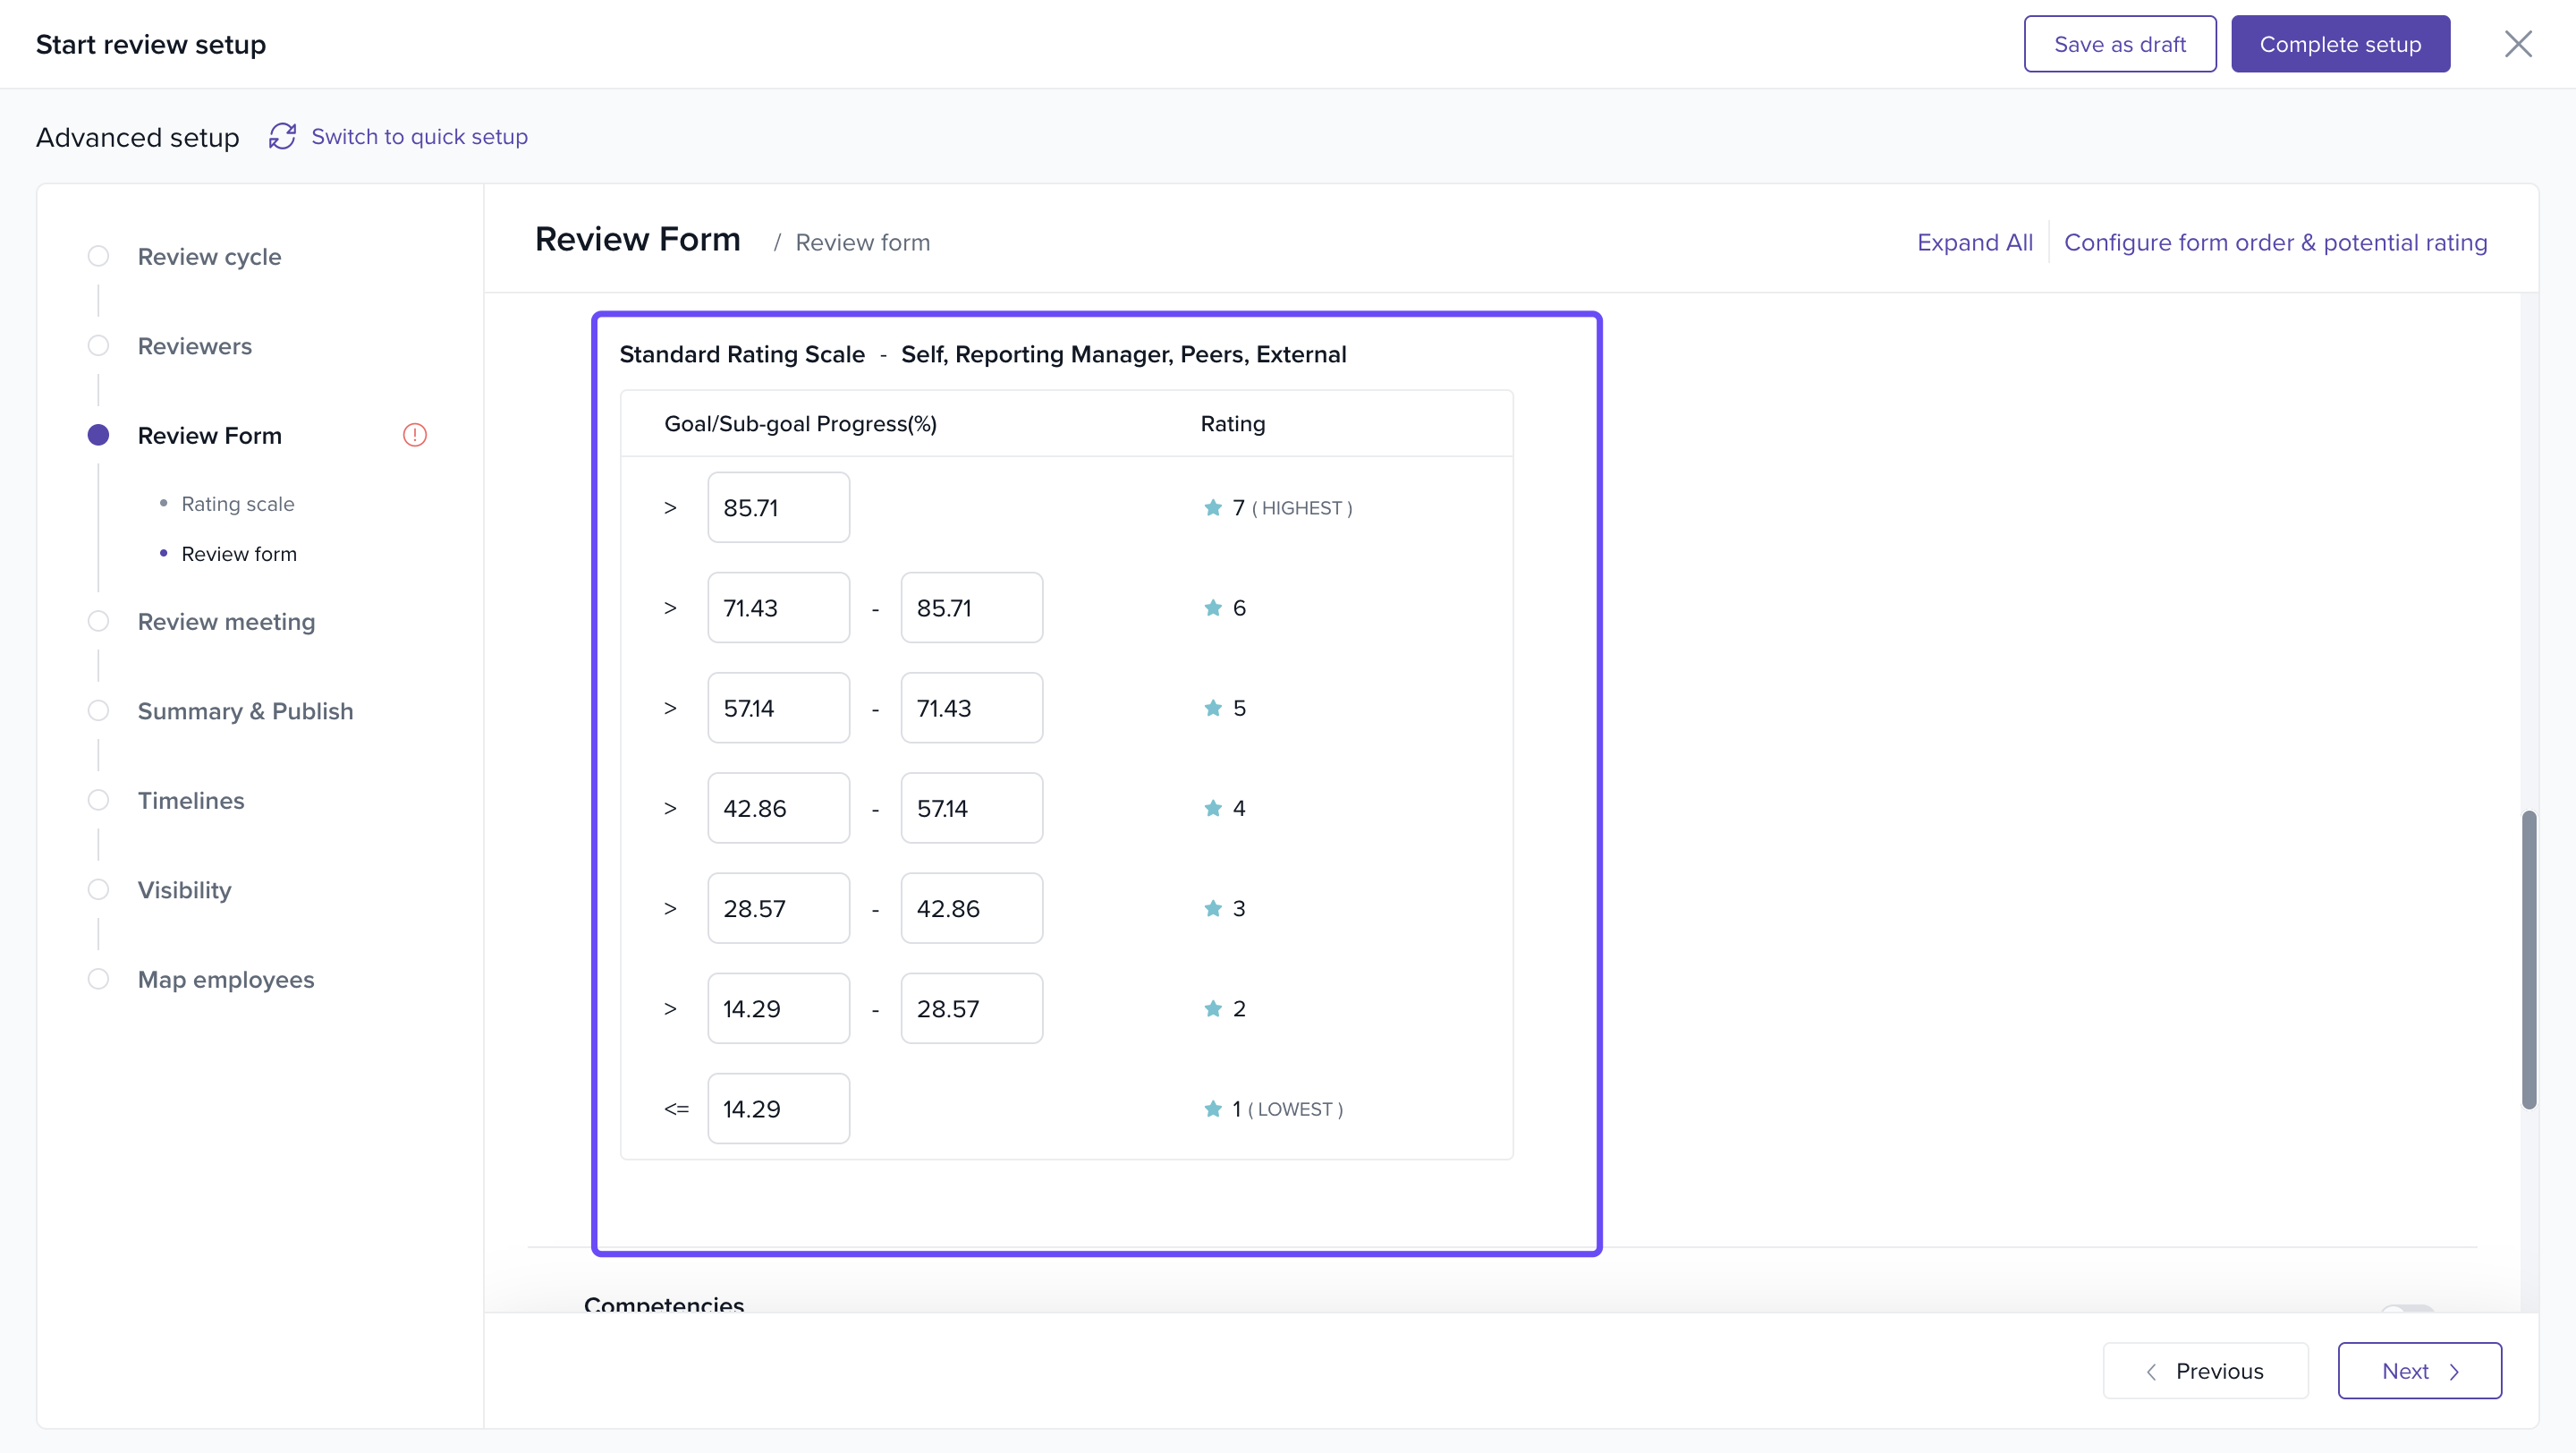The width and height of the screenshot is (2576, 1453).
Task: Close the review setup with the X icon
Action: pos(2517,44)
